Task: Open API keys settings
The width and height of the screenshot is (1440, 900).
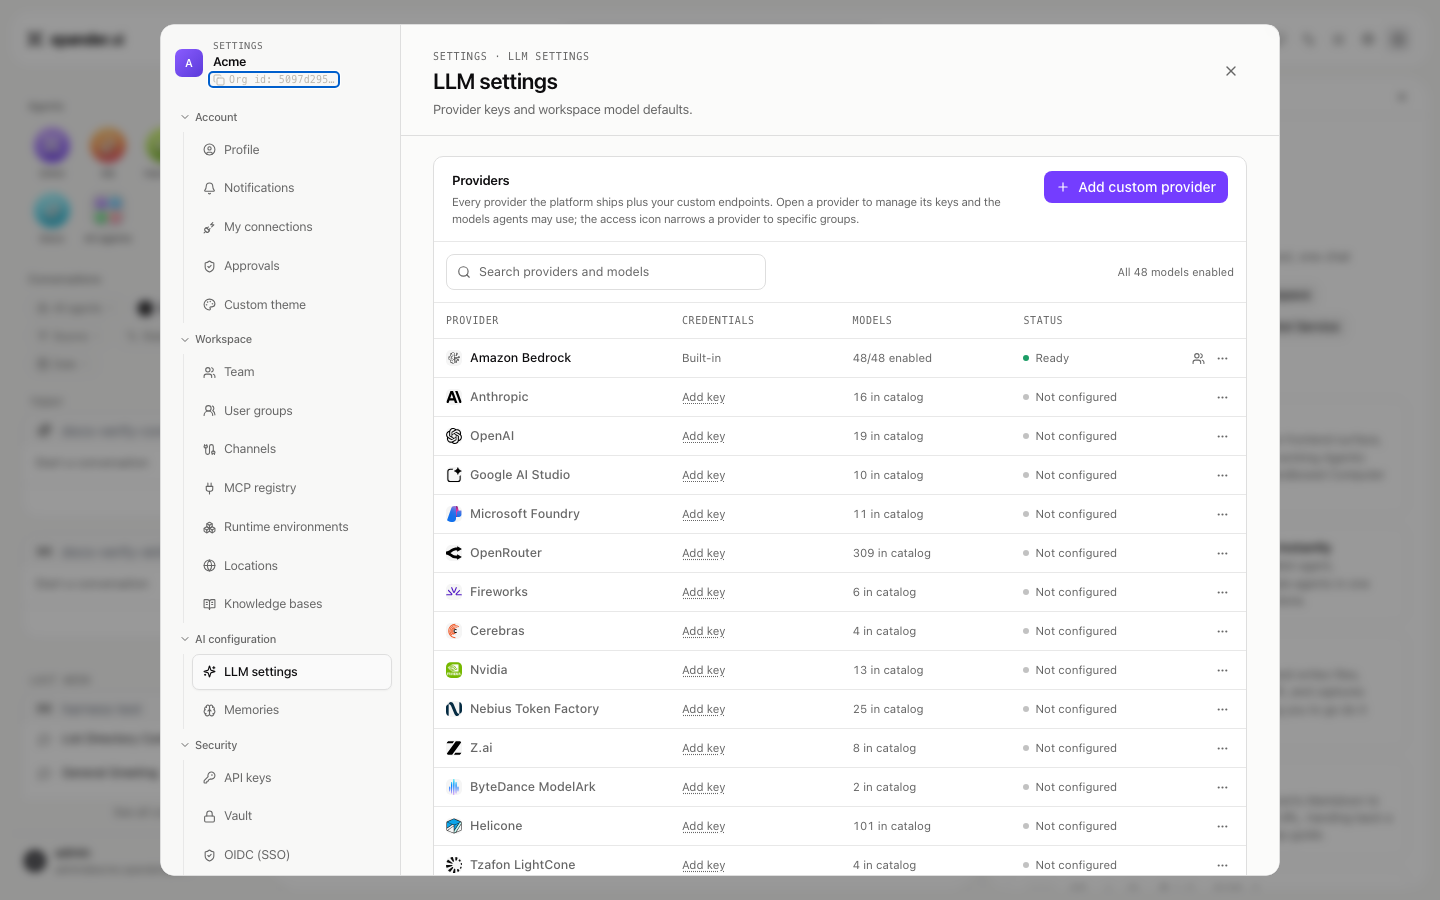Action: coord(292,778)
